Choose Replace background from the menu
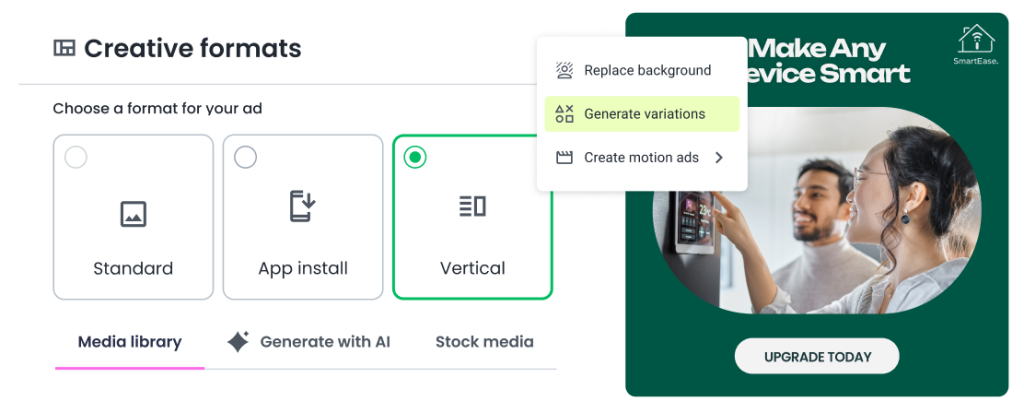 click(x=646, y=71)
